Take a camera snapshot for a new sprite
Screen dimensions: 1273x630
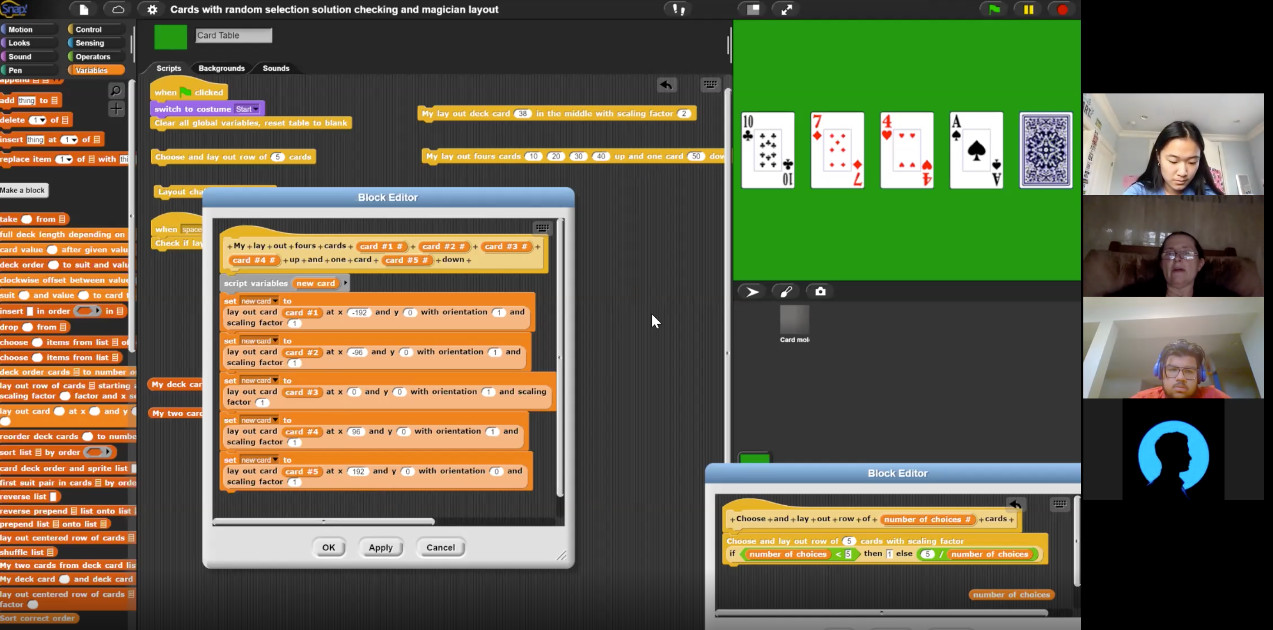pos(820,291)
